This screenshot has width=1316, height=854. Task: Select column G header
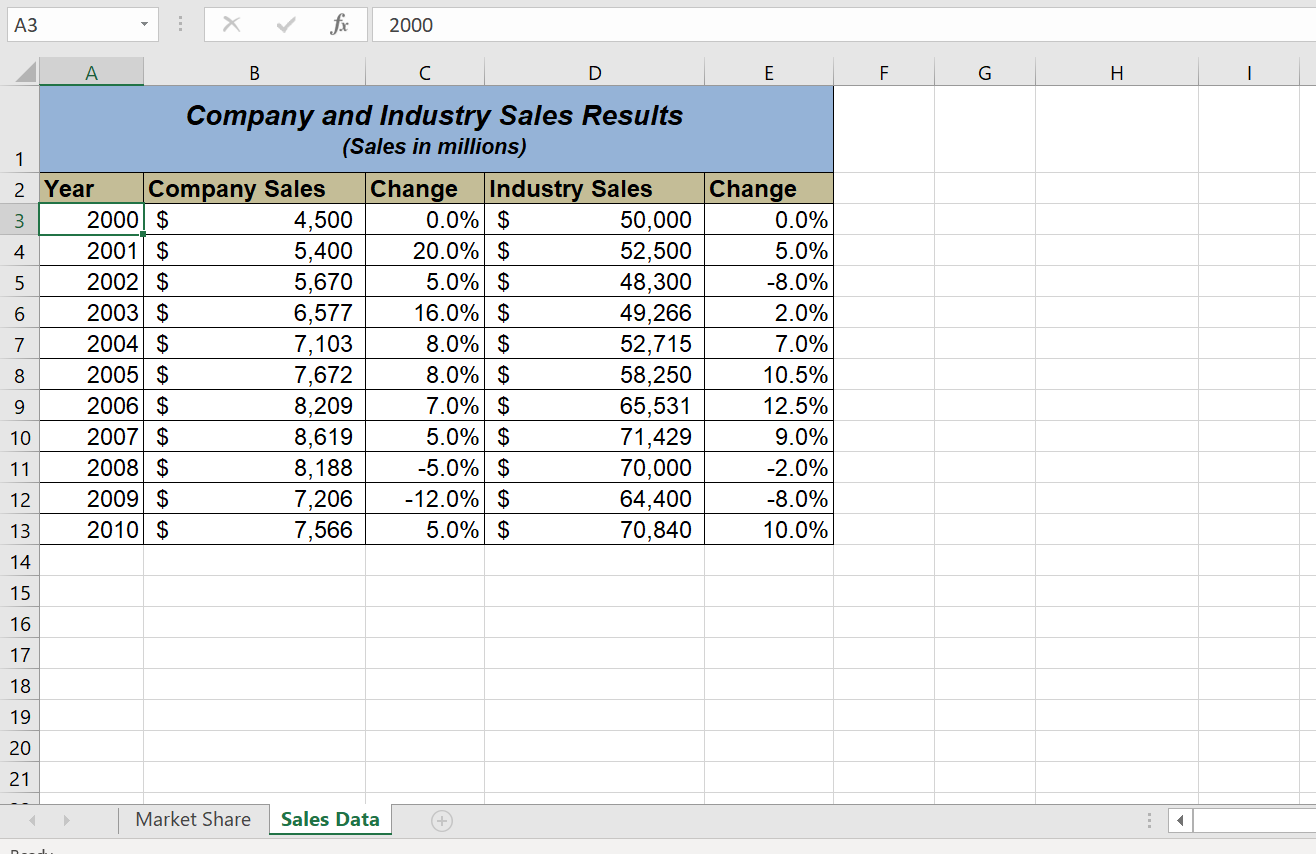(985, 72)
